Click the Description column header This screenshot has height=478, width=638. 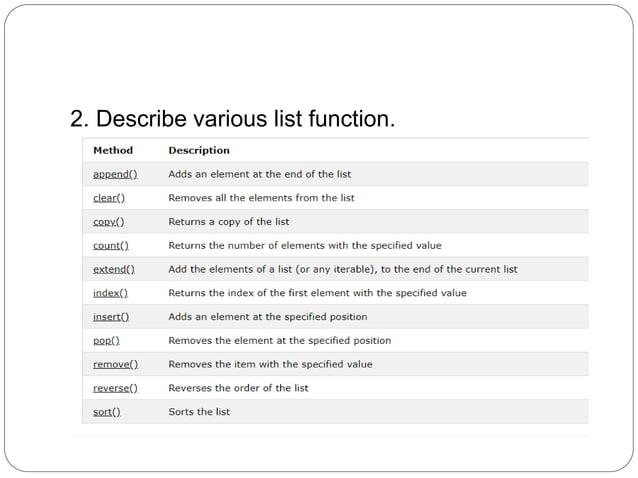click(x=198, y=150)
